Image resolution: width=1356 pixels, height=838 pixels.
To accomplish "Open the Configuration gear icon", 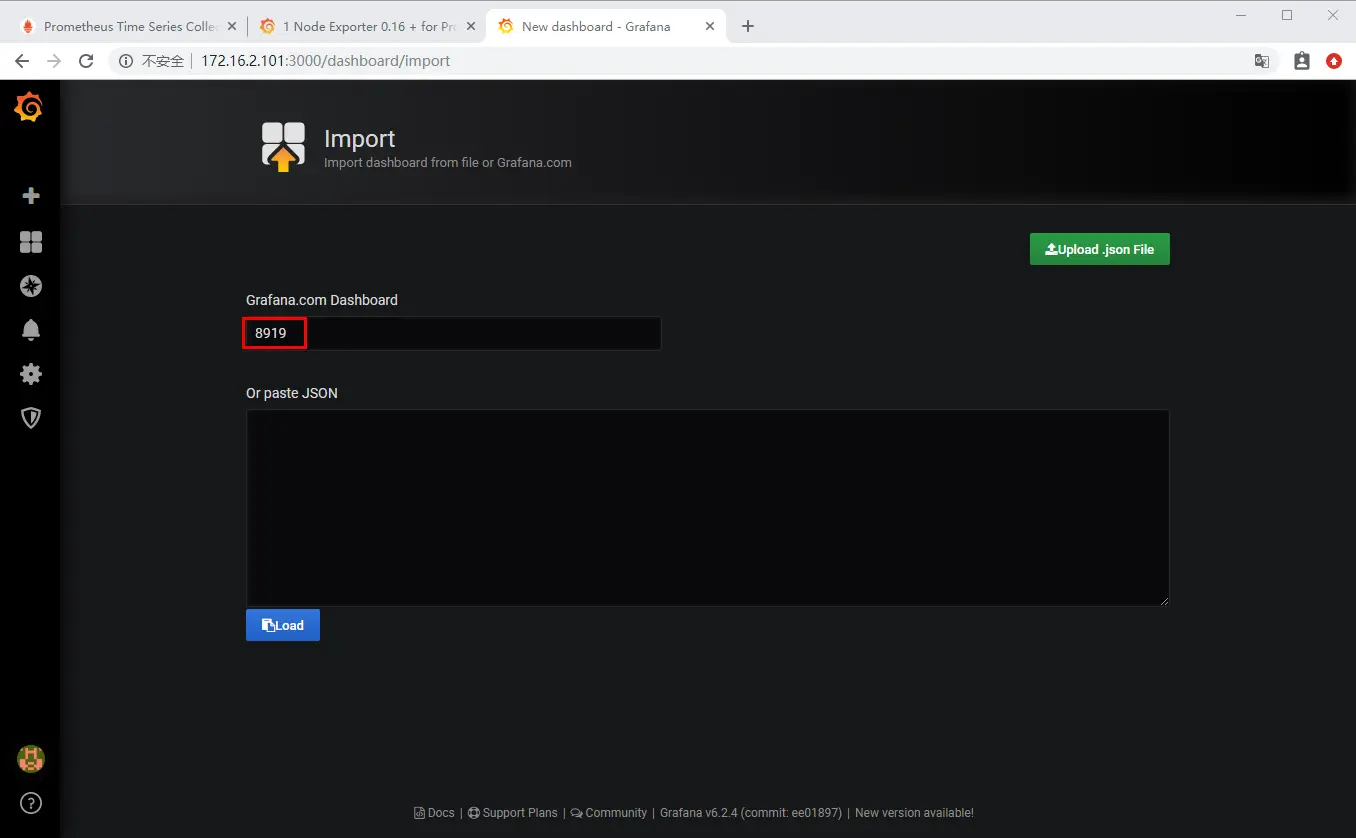I will point(31,374).
